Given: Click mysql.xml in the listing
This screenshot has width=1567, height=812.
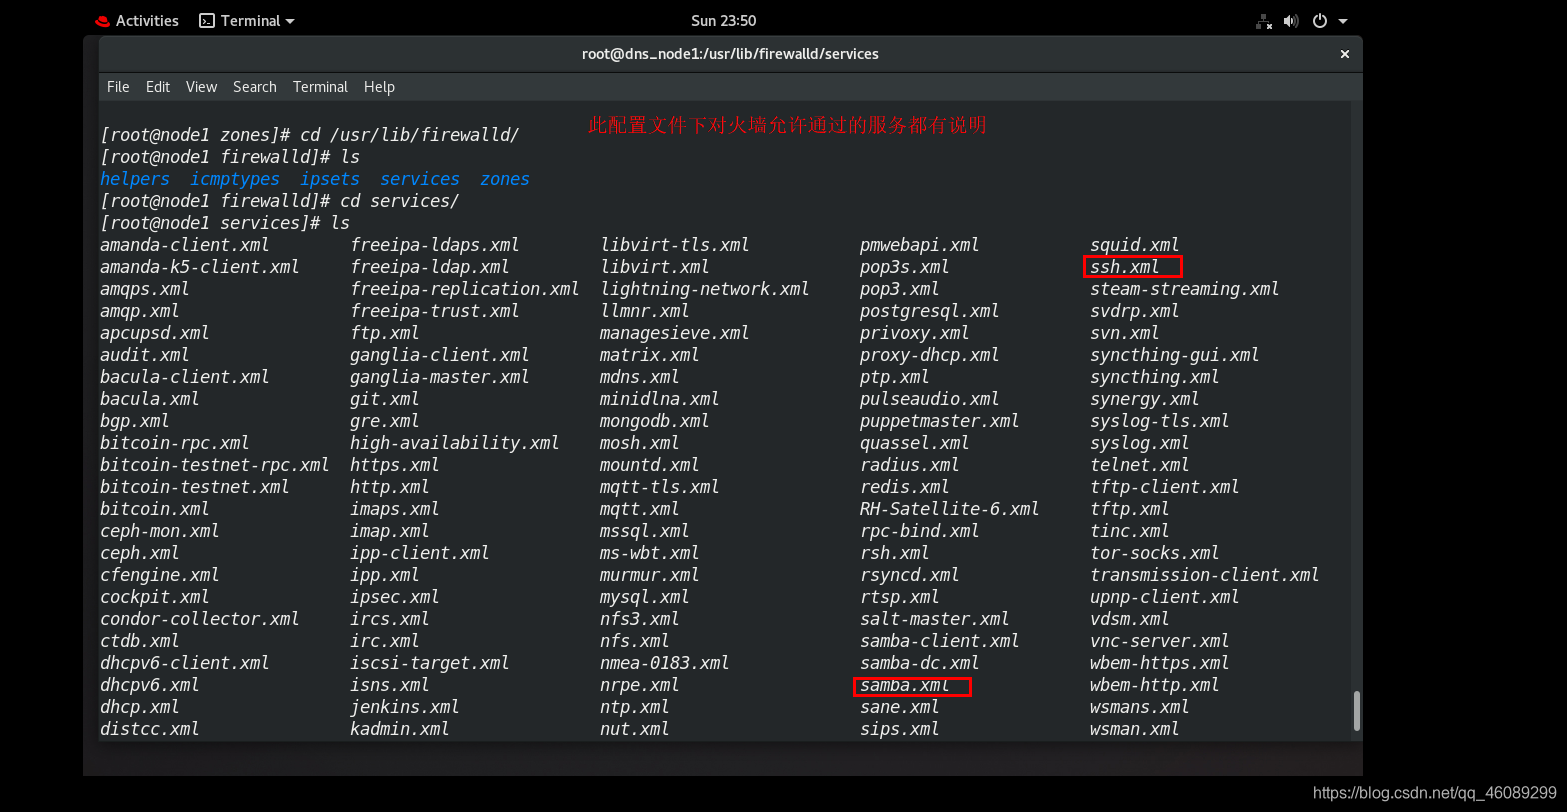Looking at the screenshot, I should coord(645,597).
